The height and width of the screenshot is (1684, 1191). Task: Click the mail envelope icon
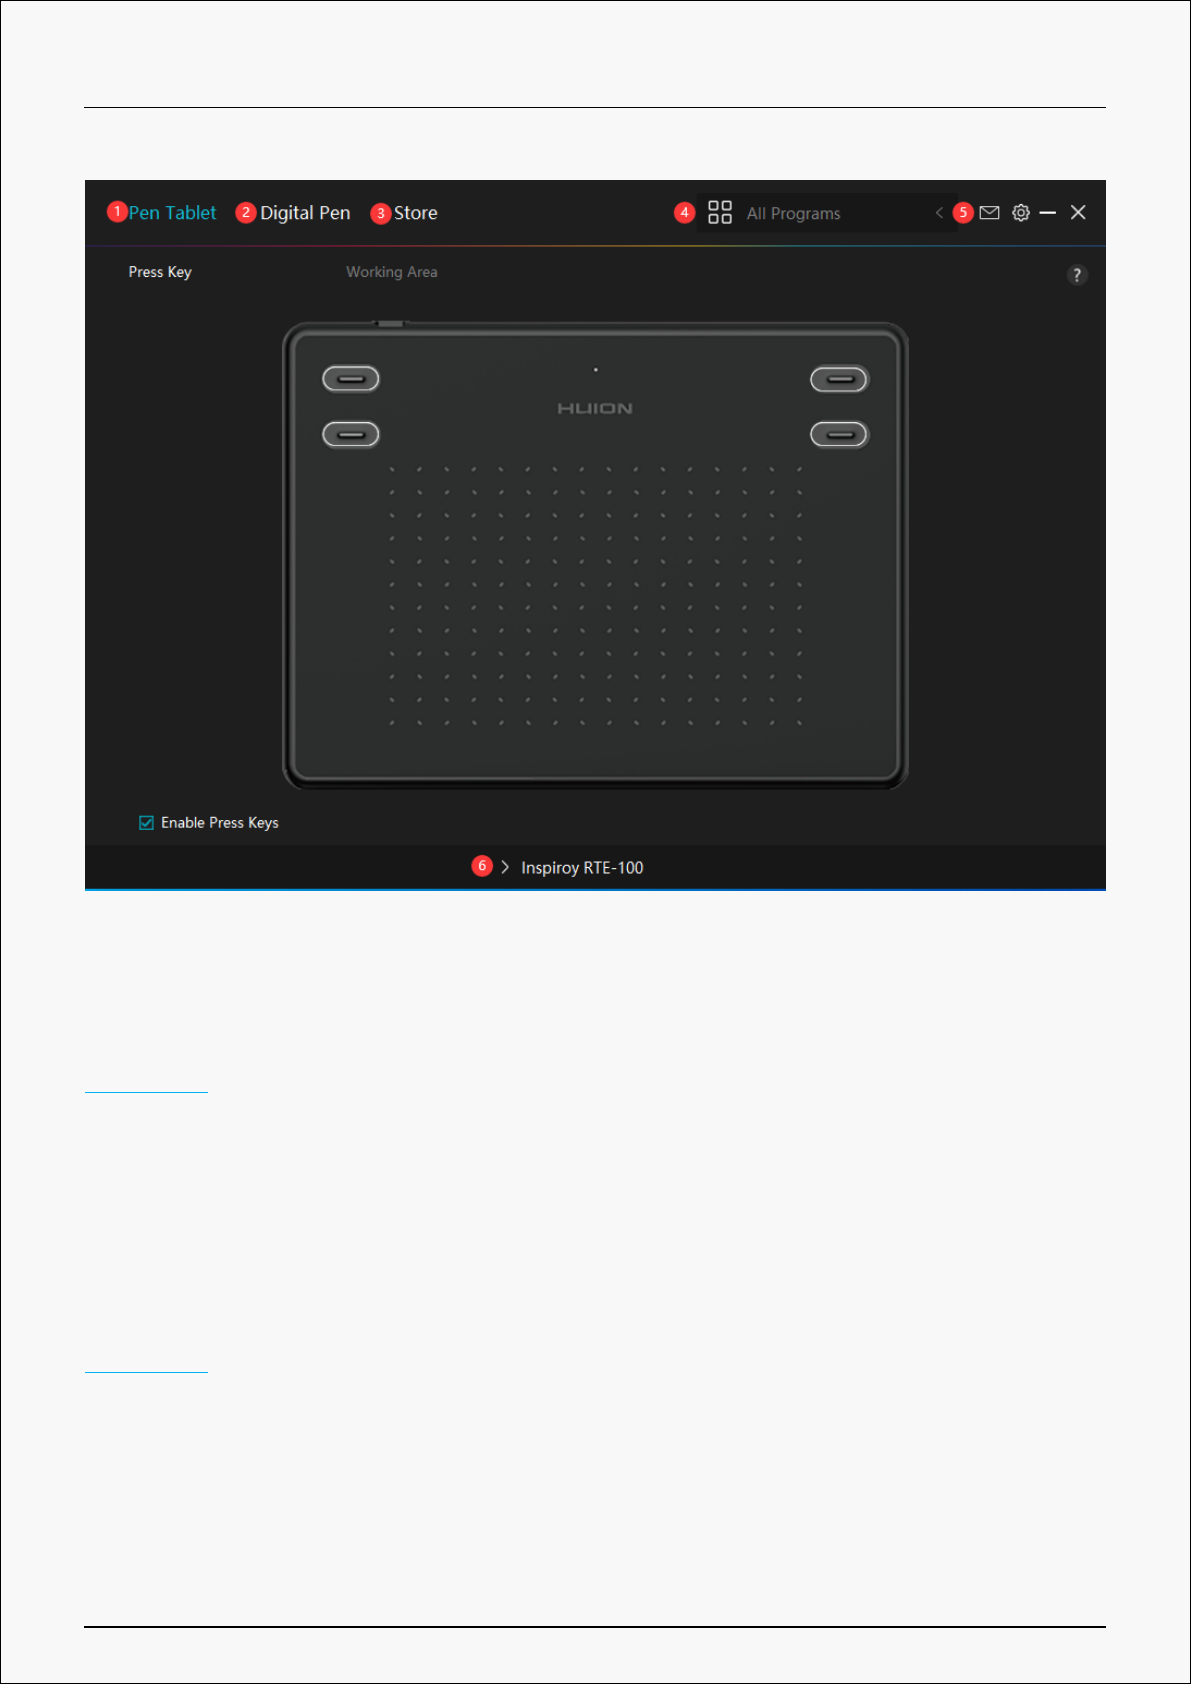click(x=989, y=213)
